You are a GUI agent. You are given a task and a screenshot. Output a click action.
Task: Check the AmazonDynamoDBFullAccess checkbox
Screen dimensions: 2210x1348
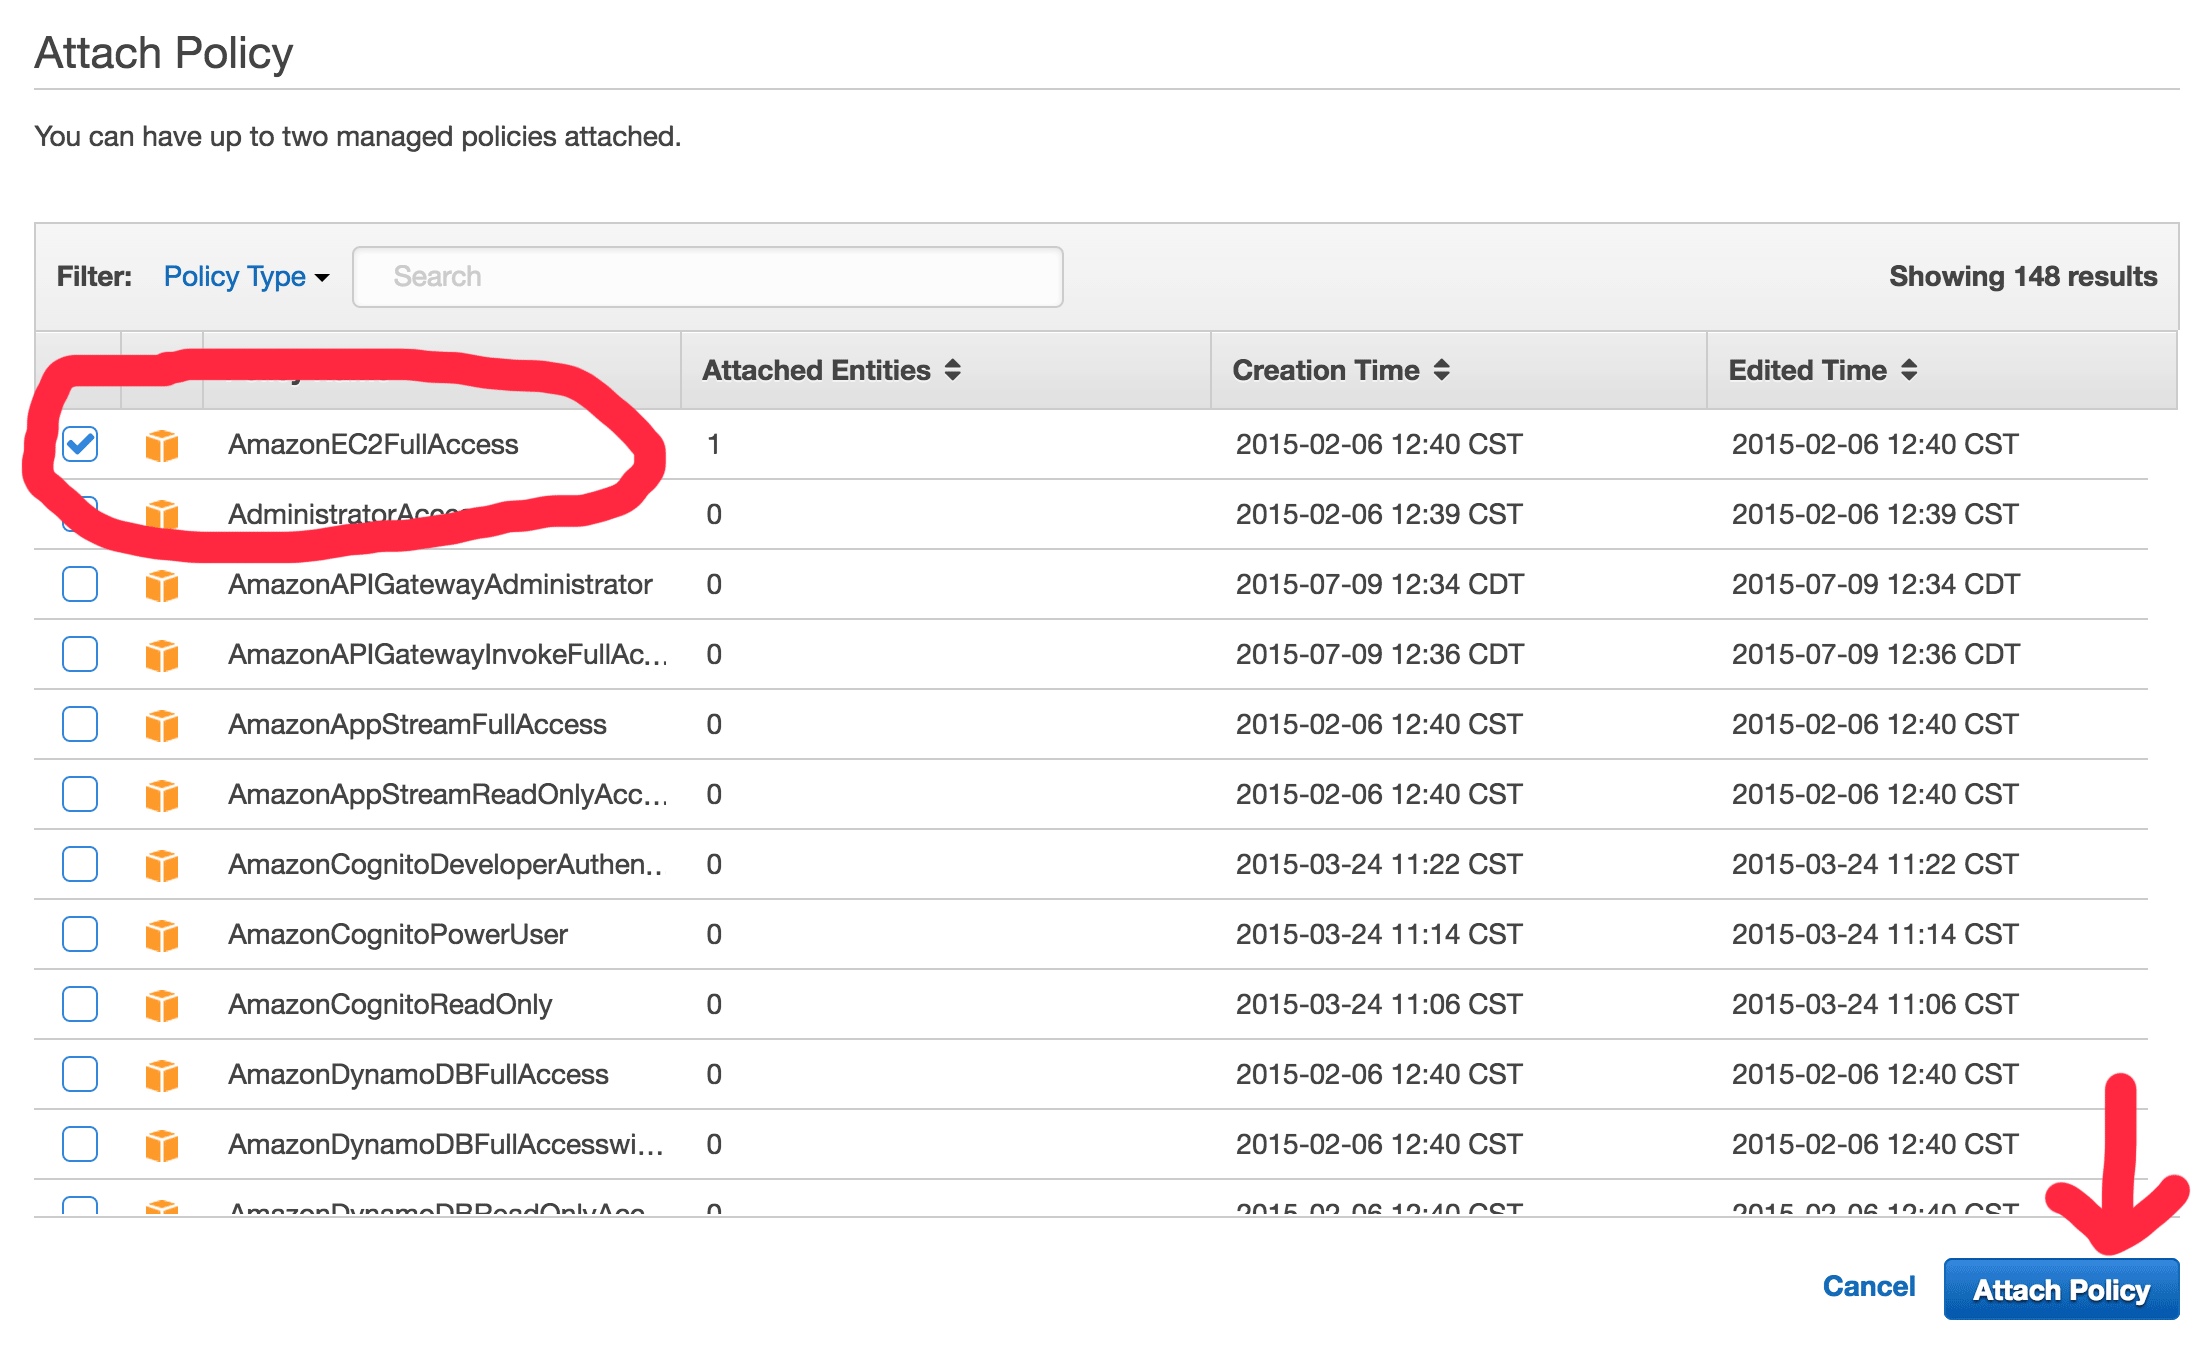80,1074
